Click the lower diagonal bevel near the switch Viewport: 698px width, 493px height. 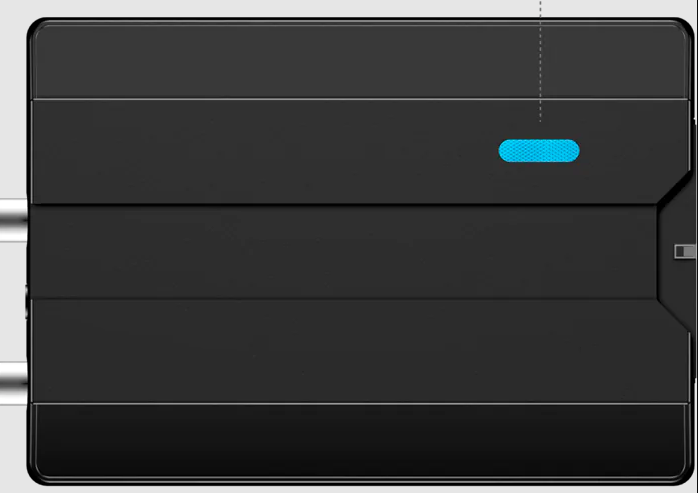(x=676, y=314)
